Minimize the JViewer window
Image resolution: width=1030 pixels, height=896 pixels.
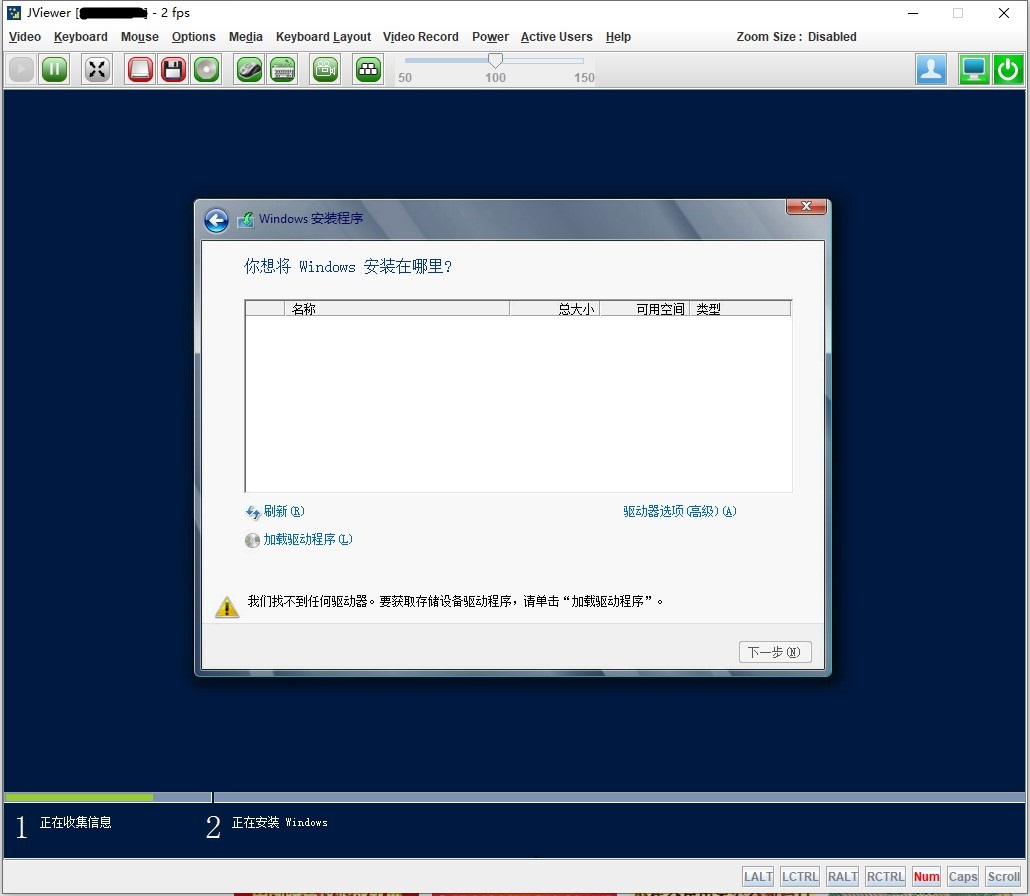coord(913,13)
